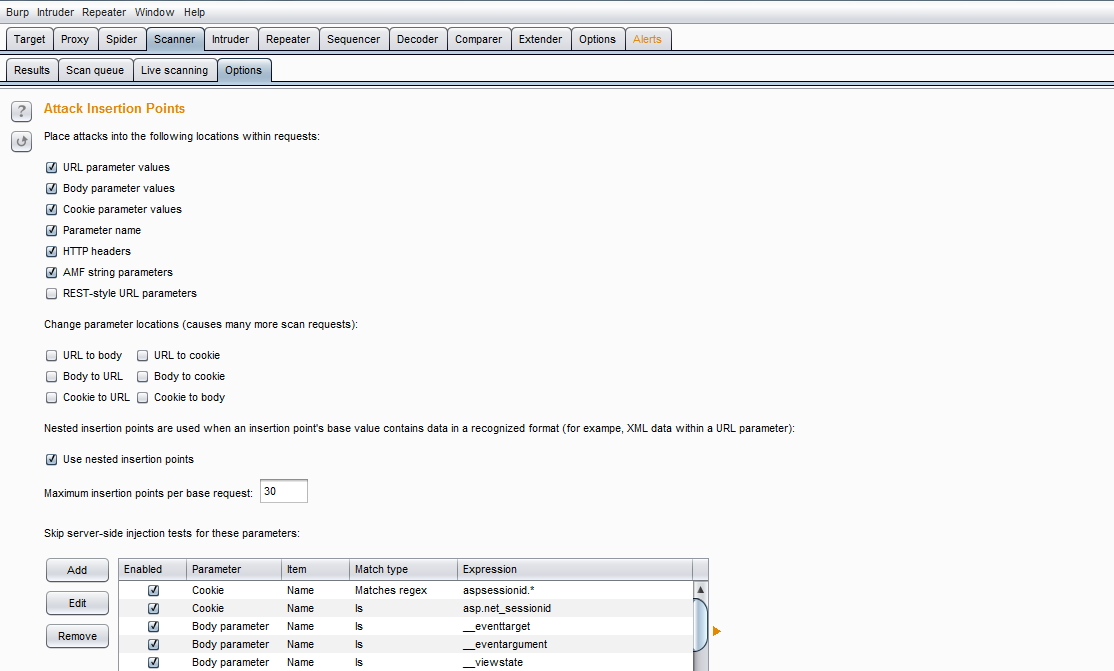The width and height of the screenshot is (1114, 671).
Task: Check the Body to cookie option
Action: (142, 377)
